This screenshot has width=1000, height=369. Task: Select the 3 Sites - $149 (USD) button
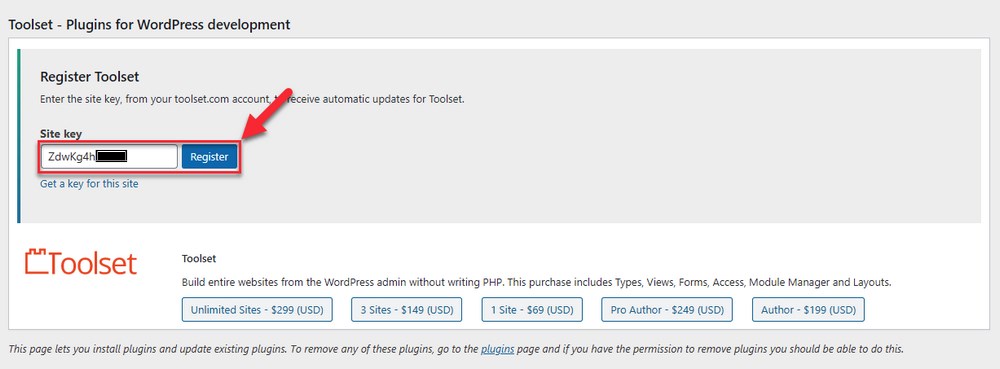pyautogui.click(x=407, y=310)
